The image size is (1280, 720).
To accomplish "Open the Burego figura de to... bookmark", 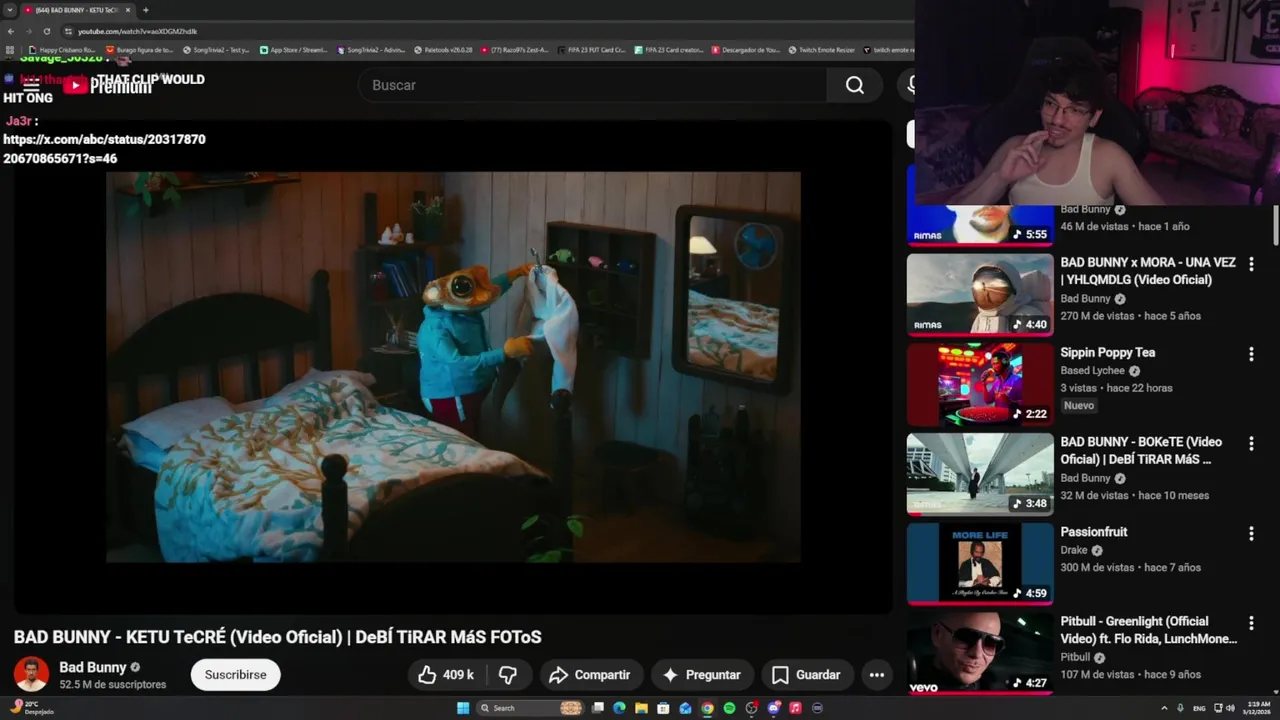I will pyautogui.click(x=139, y=49).
